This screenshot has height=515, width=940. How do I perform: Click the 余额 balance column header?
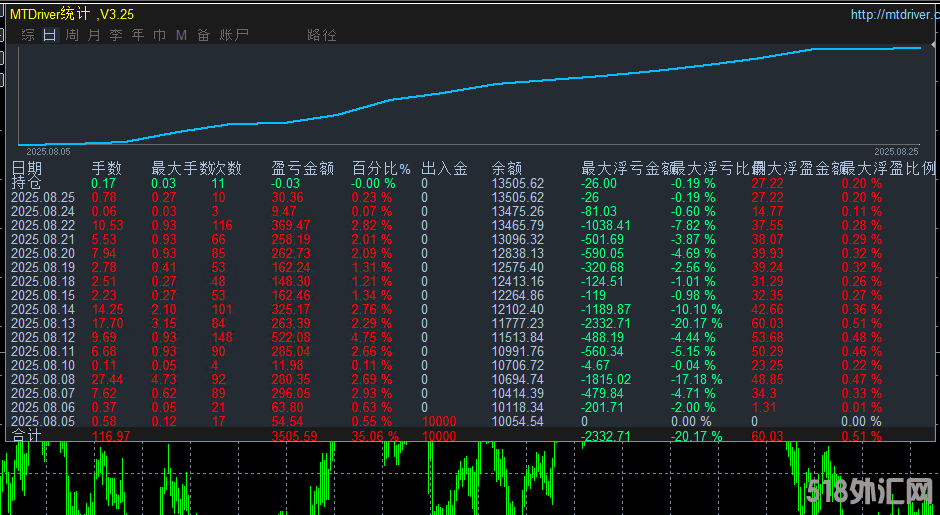click(x=507, y=169)
